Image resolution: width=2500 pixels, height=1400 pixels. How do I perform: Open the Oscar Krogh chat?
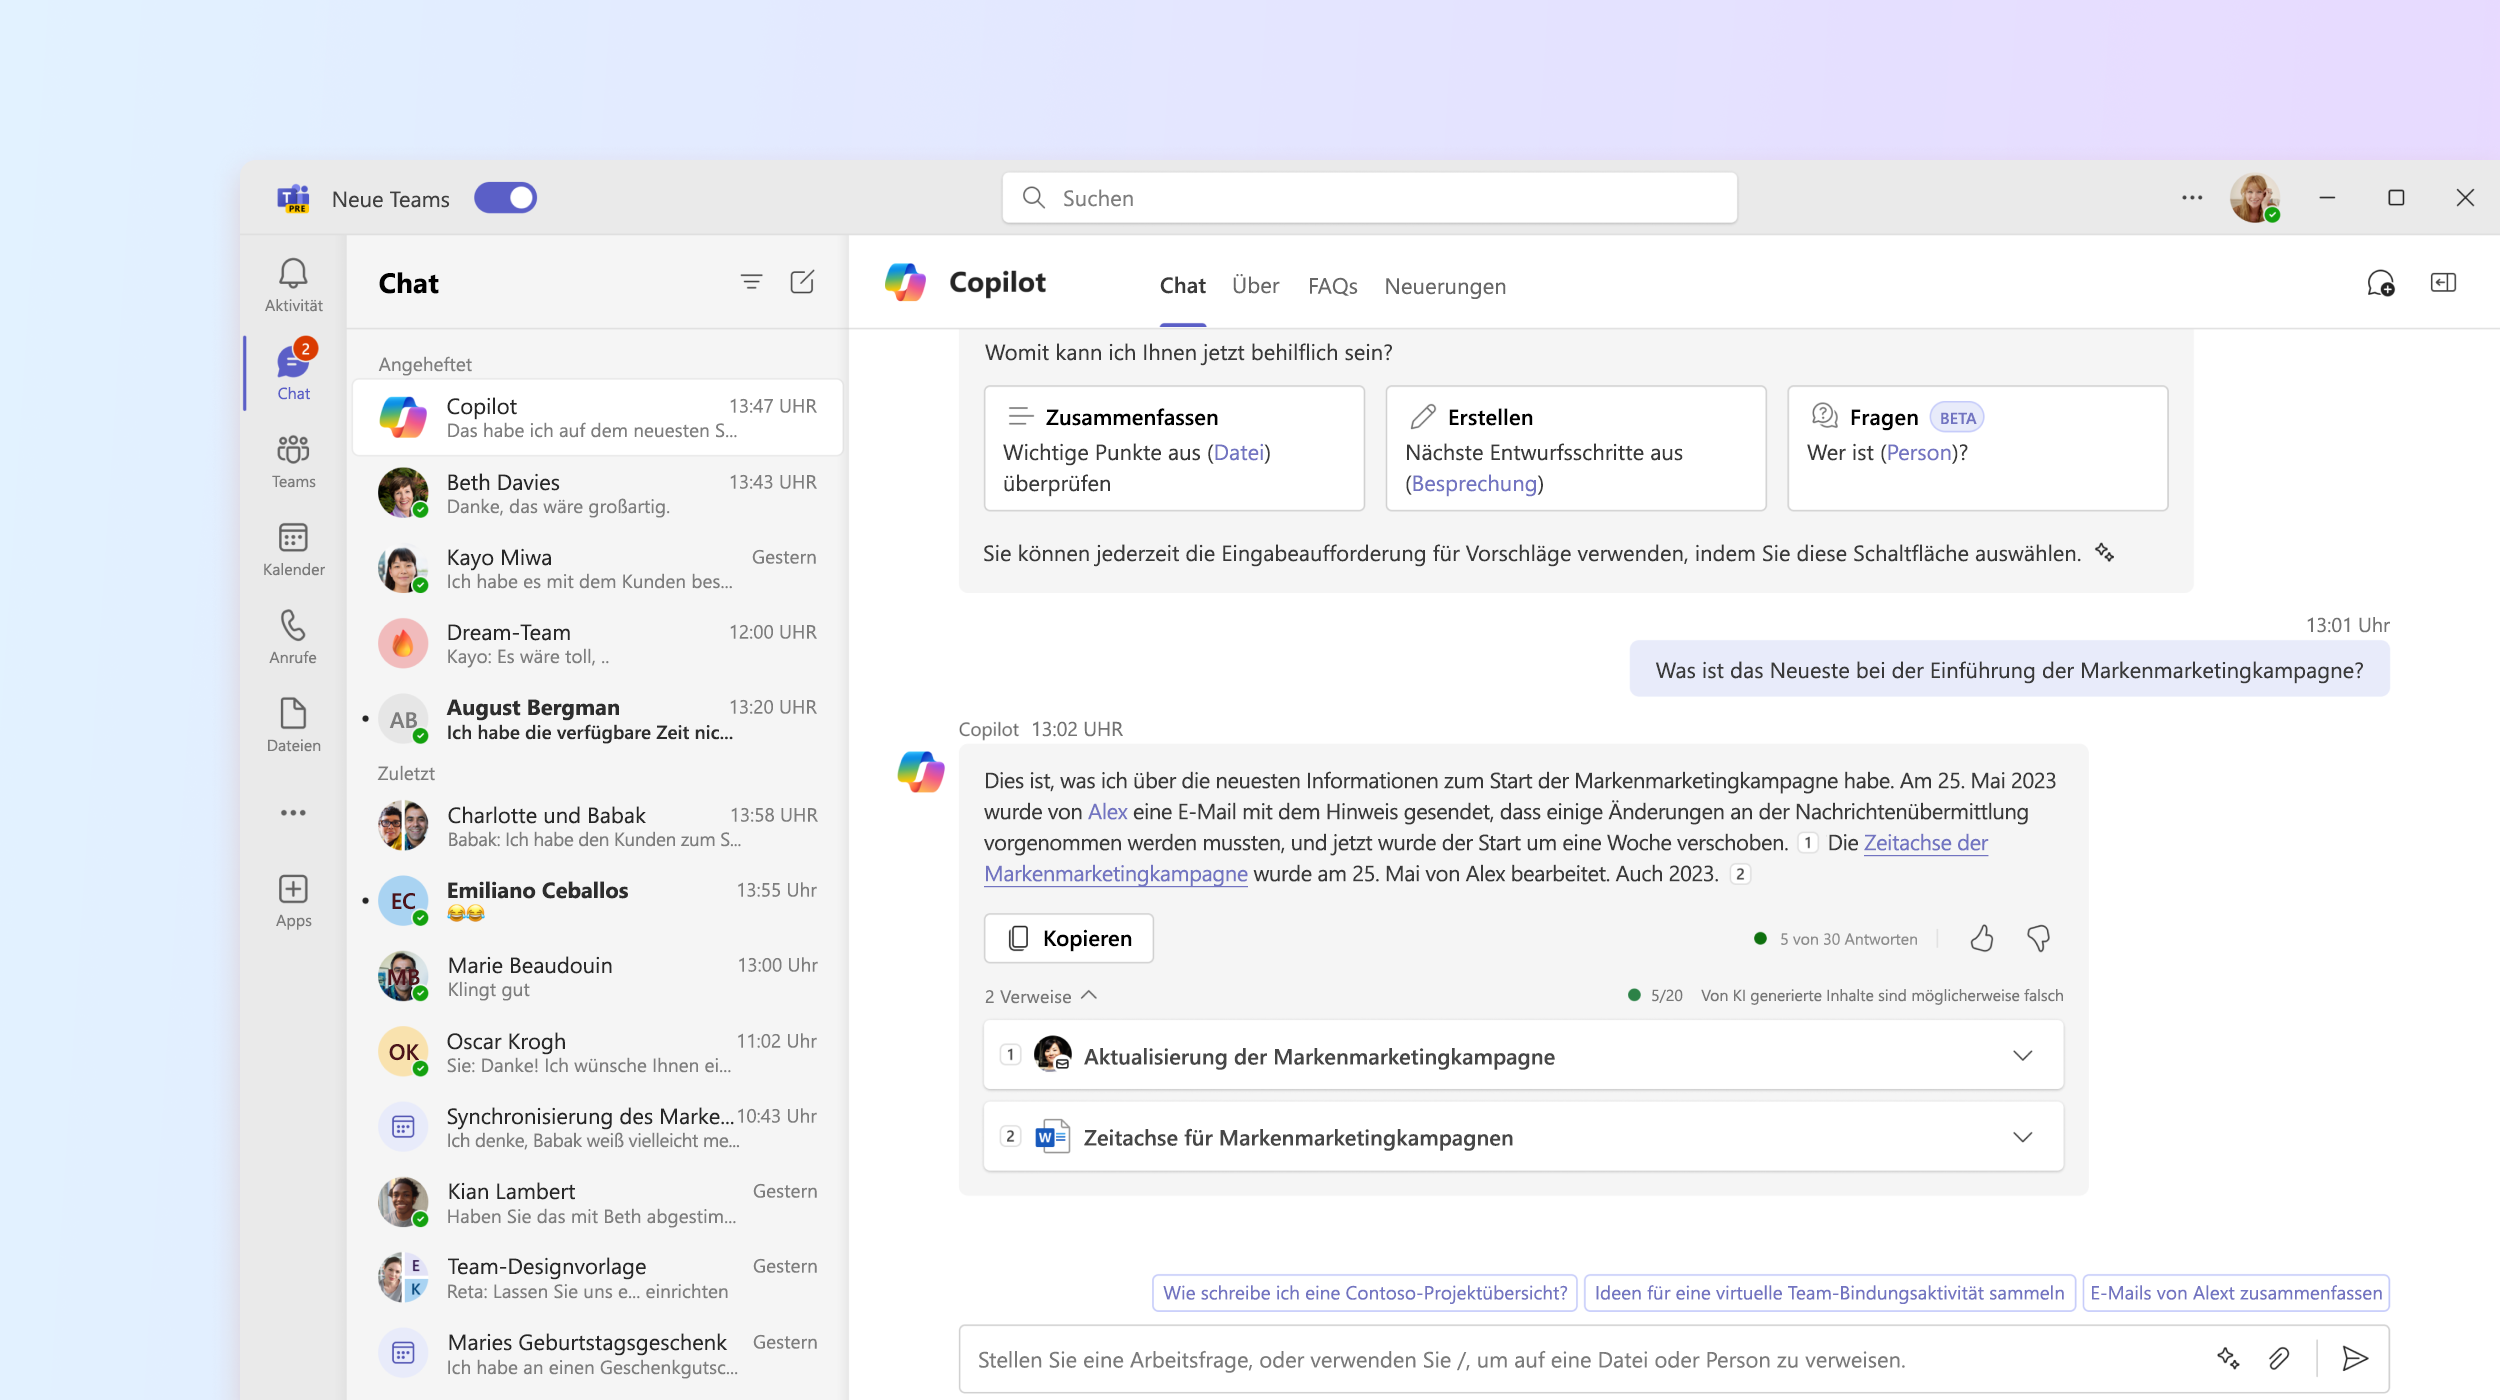click(x=597, y=1052)
